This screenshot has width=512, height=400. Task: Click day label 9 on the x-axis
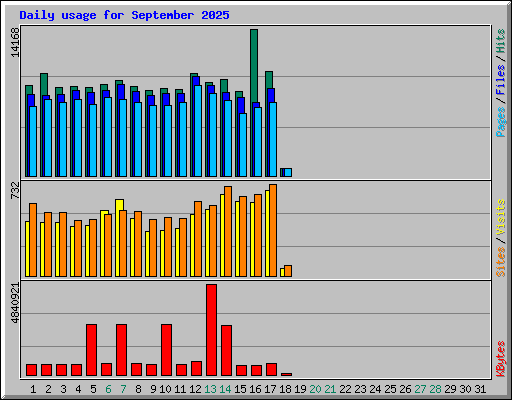tap(153, 389)
